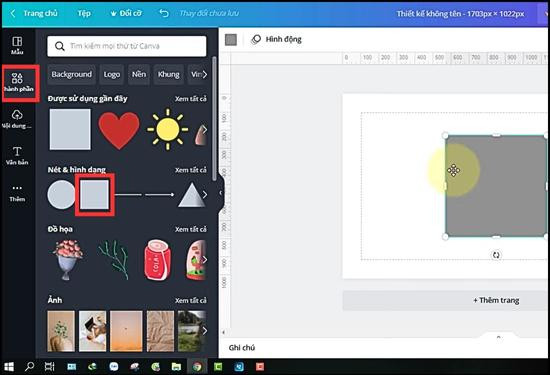The height and width of the screenshot is (375, 550).
Task: Expand more category chips with right chevron
Action: click(204, 74)
